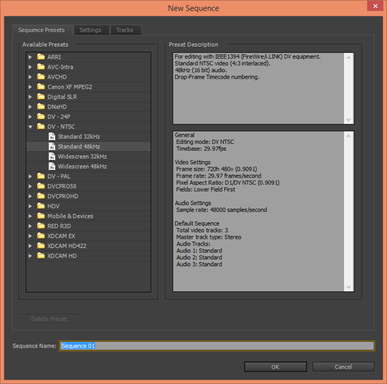Click the RED R3D folder icon
Screen dimensions: 387x384
(41, 226)
